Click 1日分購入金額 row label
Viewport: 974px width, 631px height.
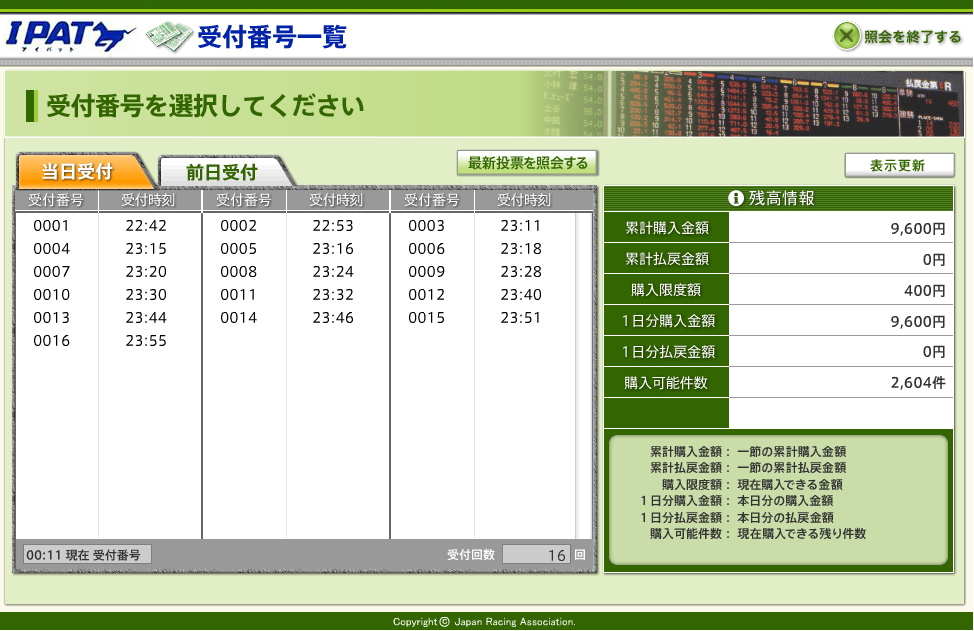point(666,321)
